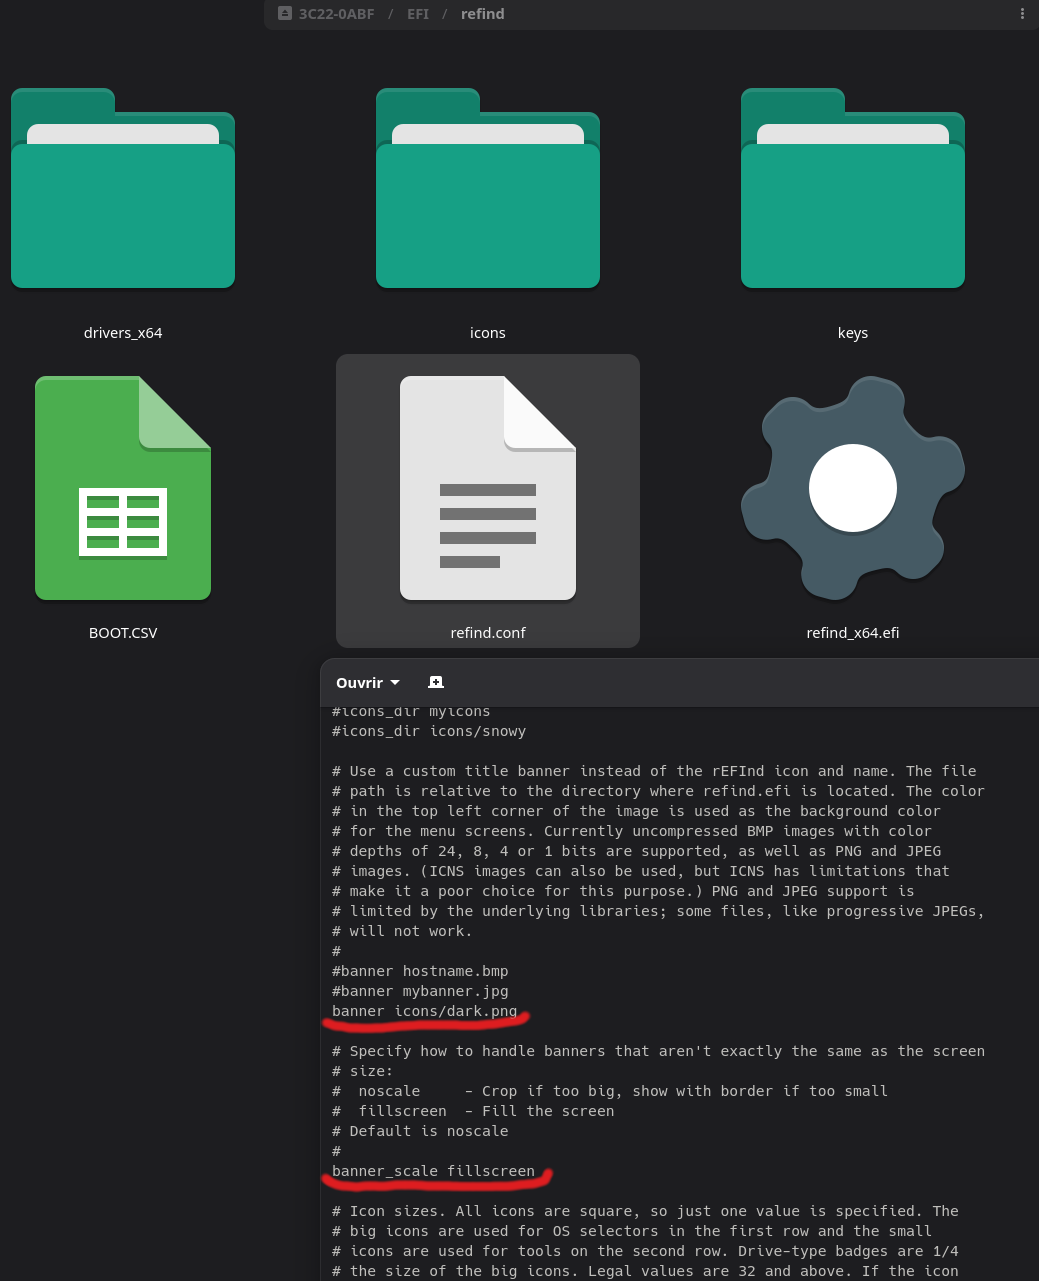The height and width of the screenshot is (1281, 1039).
Task: Open the three-dot menu in the path bar
Action: (1022, 14)
